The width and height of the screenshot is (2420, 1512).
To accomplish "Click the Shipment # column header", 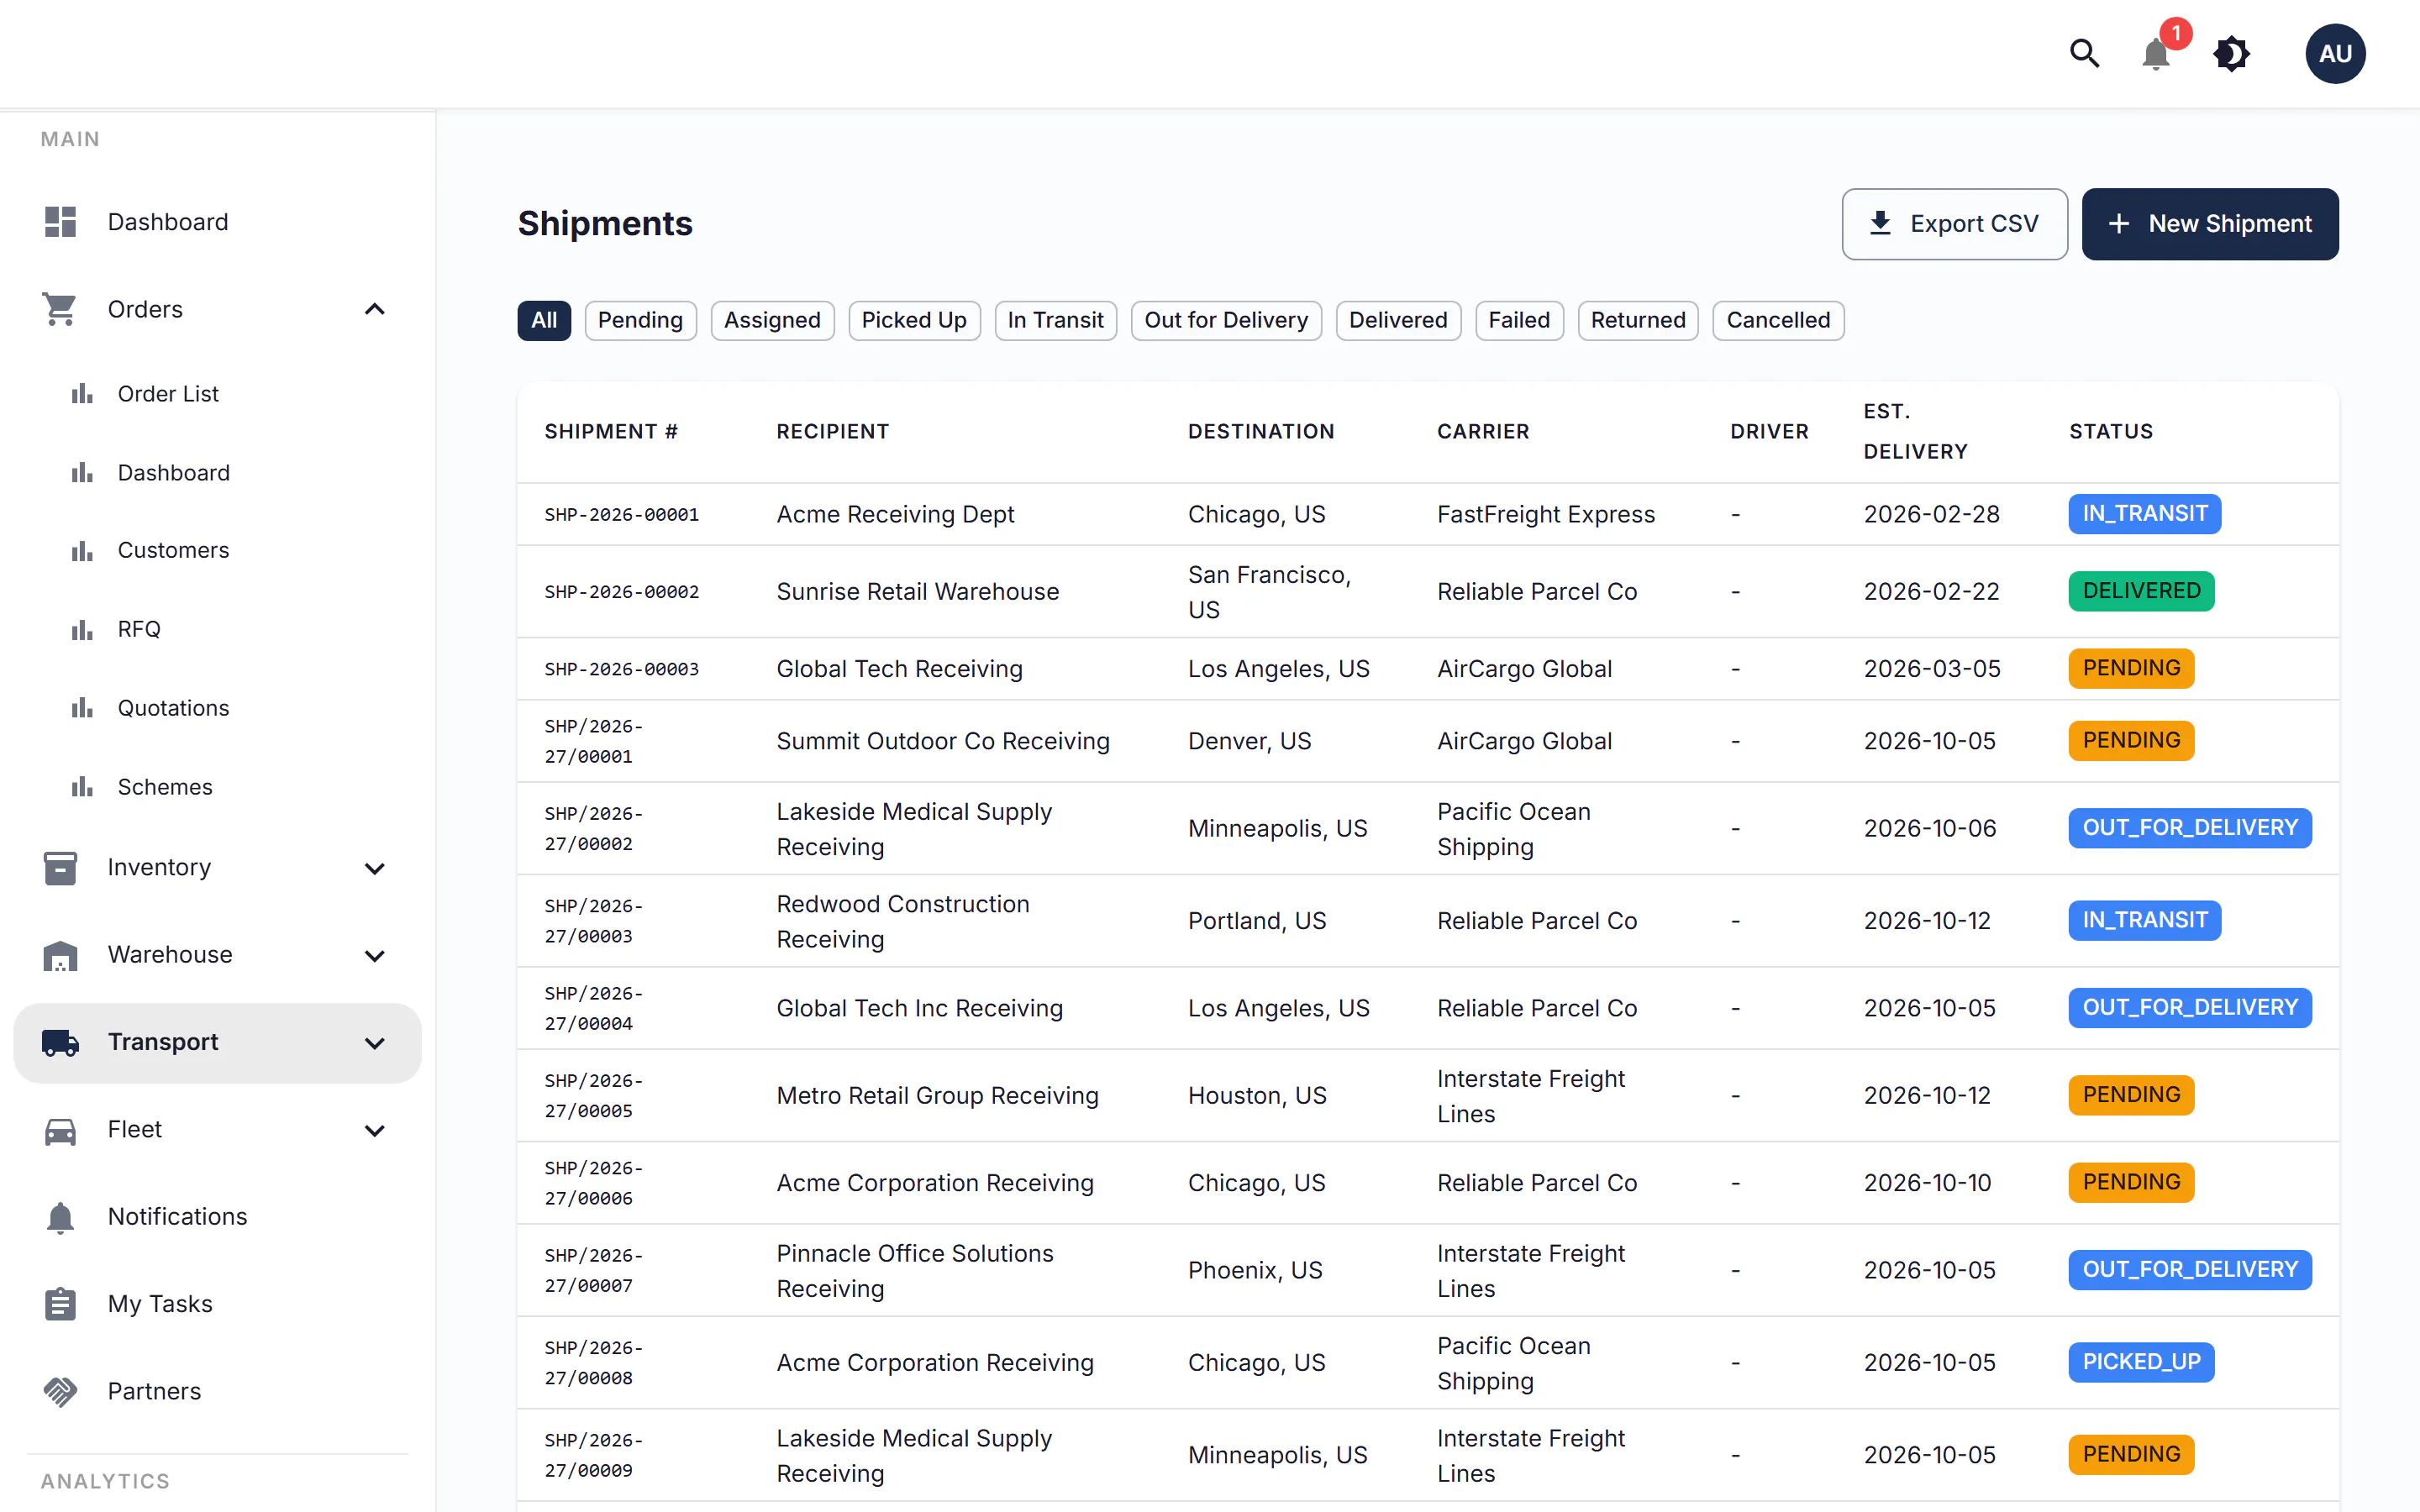I will [611, 431].
